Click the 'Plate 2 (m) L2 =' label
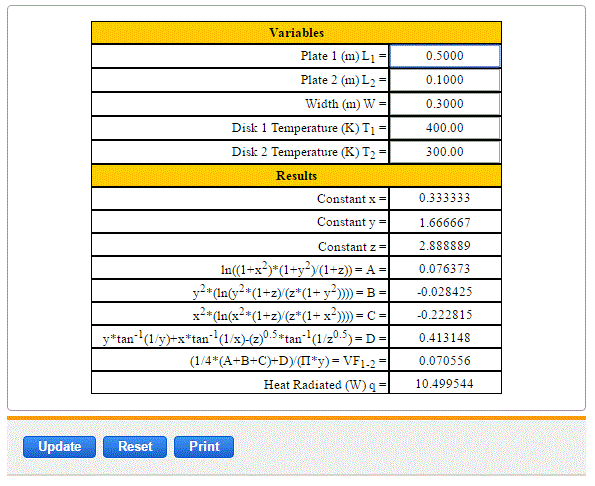595x486 pixels. pos(343,80)
